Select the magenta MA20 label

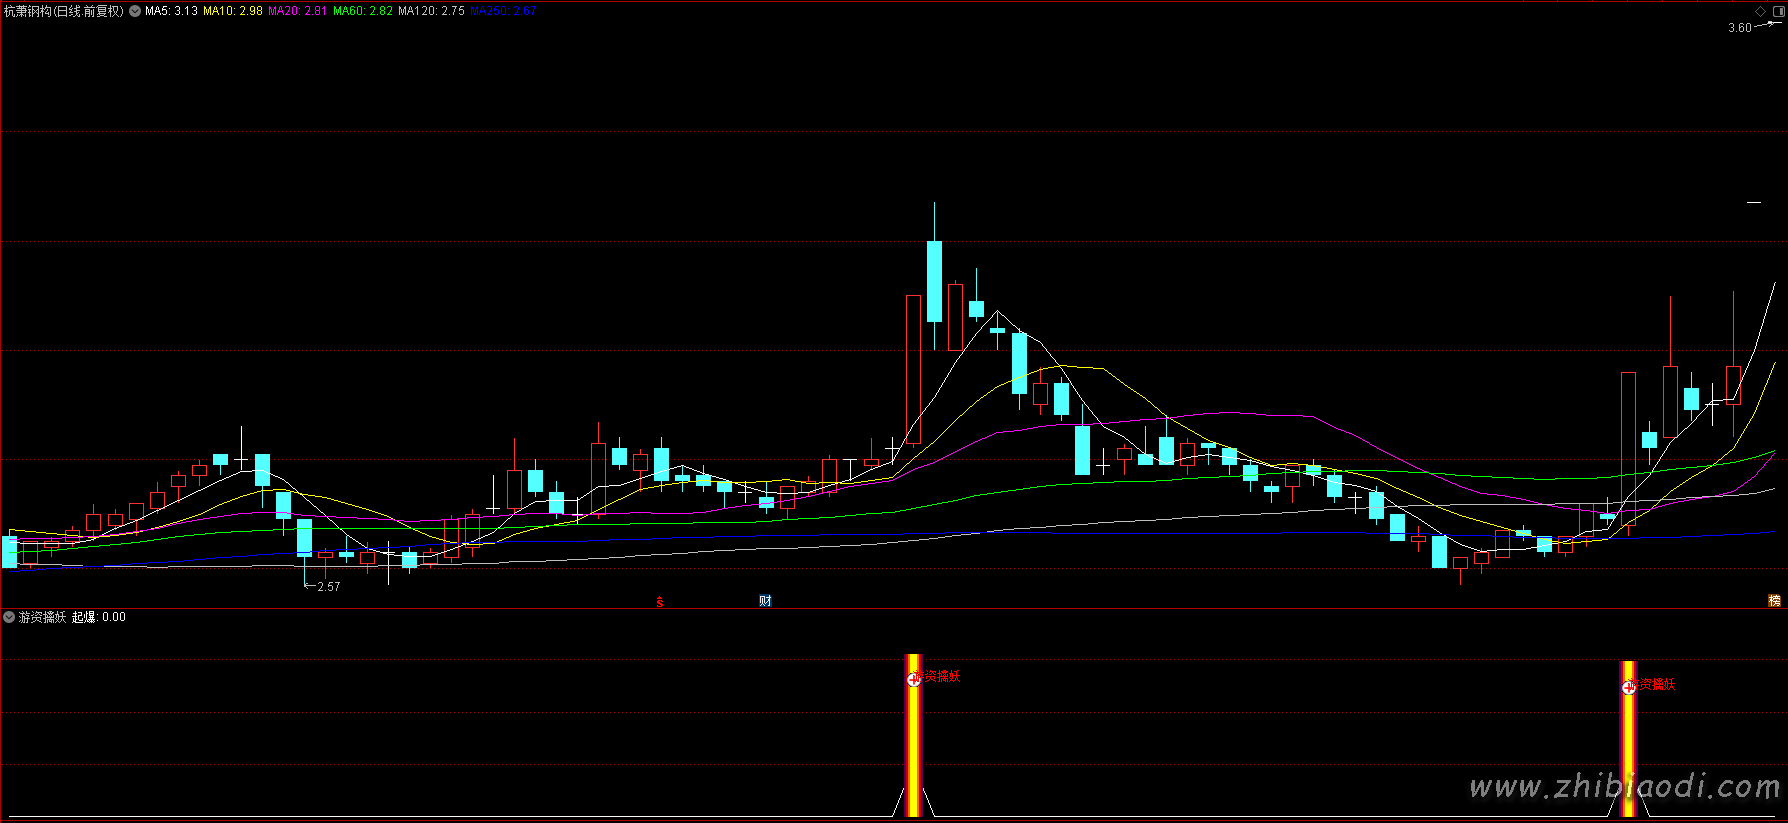(x=297, y=11)
